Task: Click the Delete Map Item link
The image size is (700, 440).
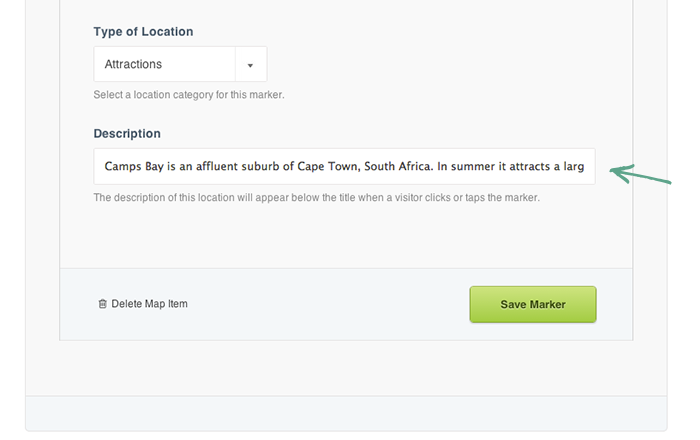Action: [x=149, y=304]
